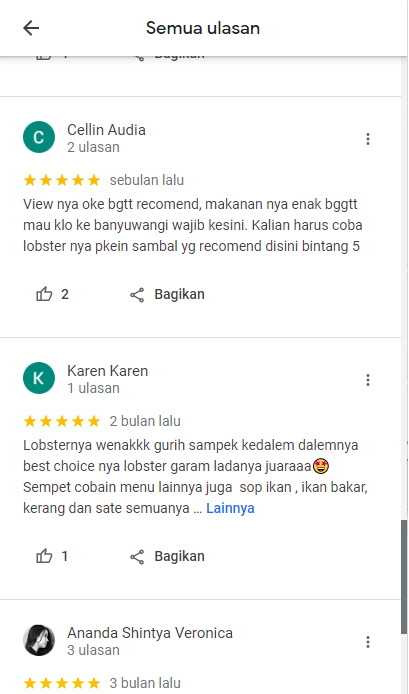
Task: Open more options for Karen Karen's review
Action: pyautogui.click(x=367, y=380)
